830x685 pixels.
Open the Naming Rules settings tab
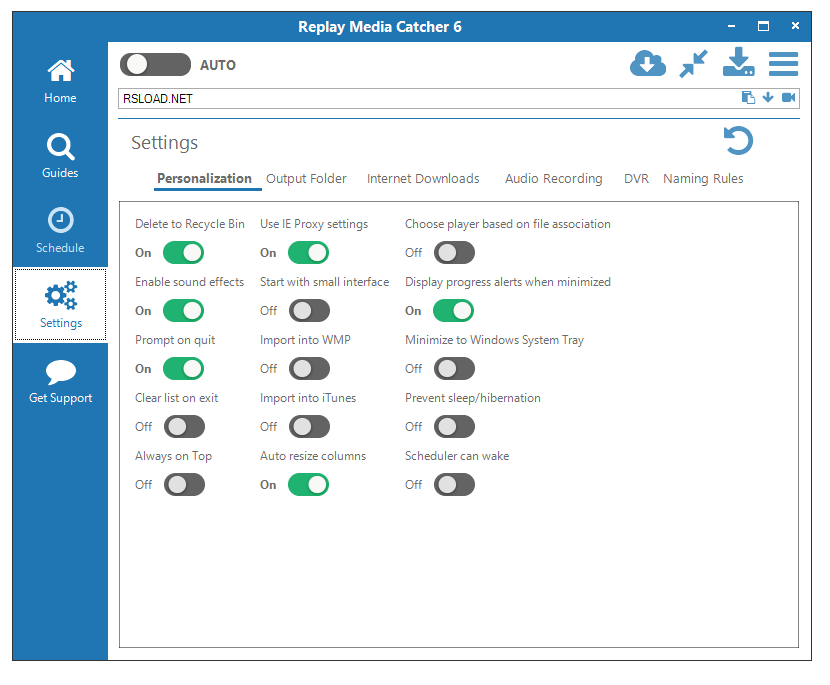pyautogui.click(x=703, y=178)
